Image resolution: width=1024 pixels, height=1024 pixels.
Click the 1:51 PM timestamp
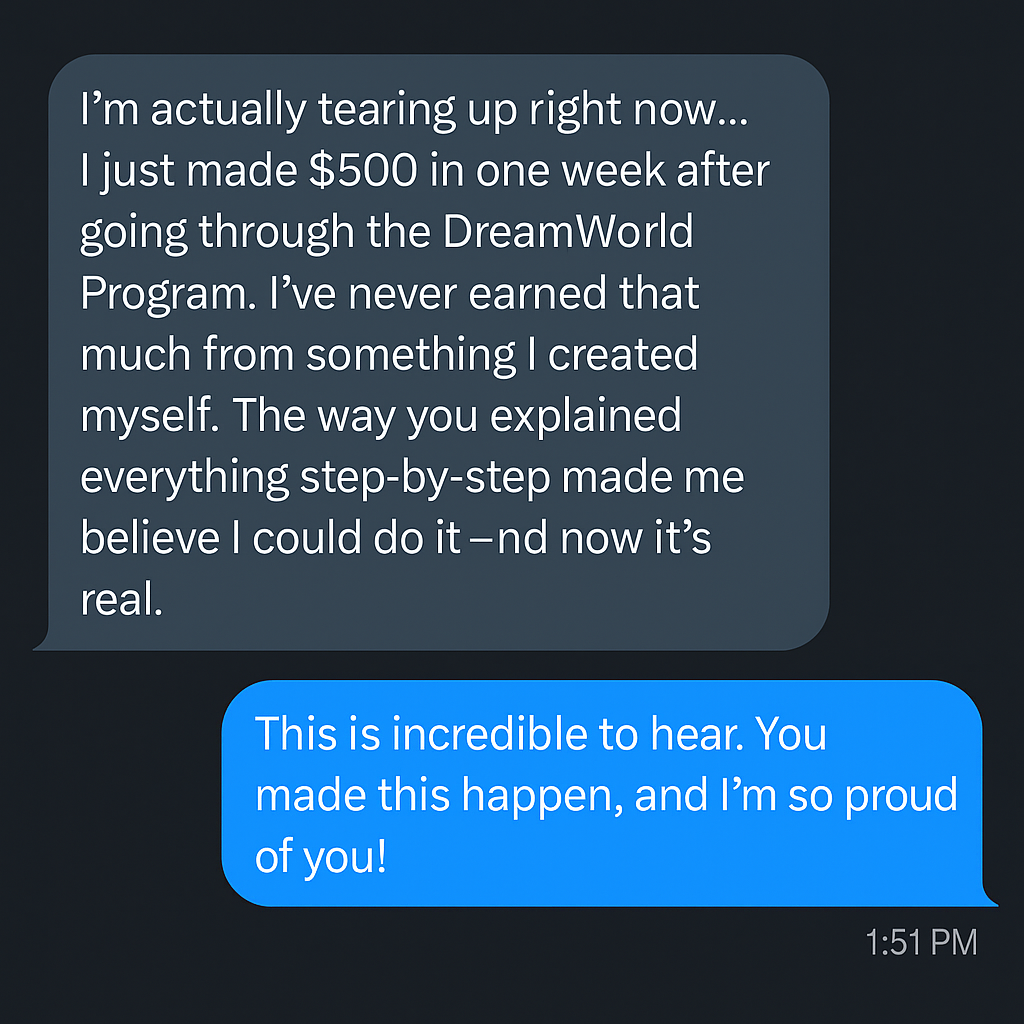921,942
